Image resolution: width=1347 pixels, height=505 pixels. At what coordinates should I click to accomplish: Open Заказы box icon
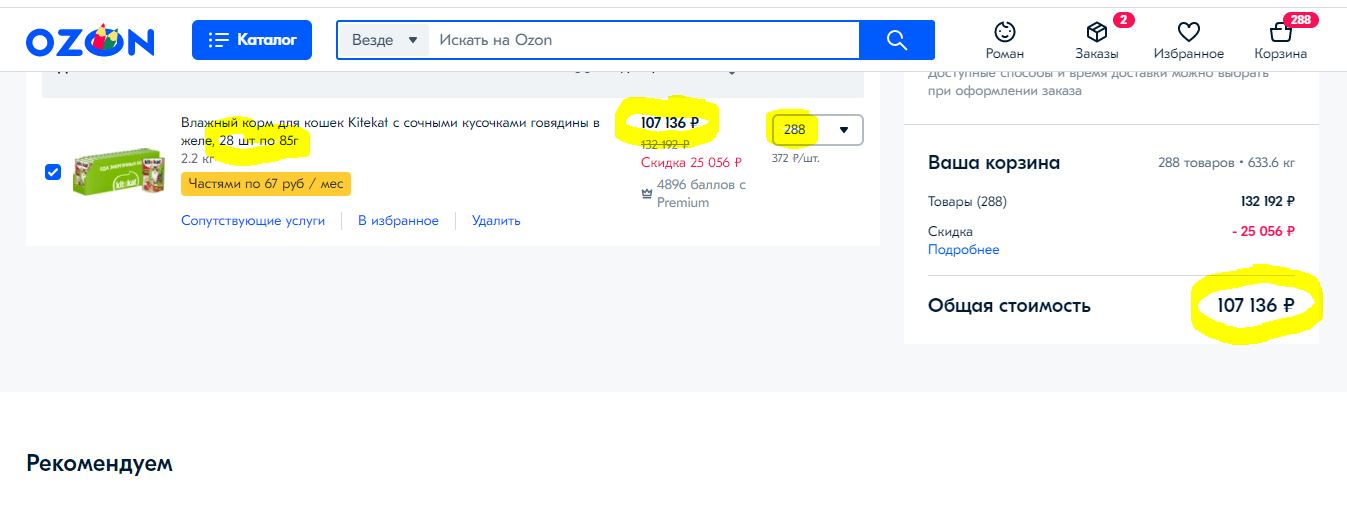pos(1097,32)
